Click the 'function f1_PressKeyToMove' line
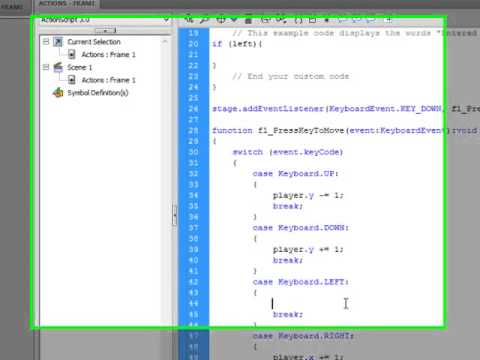The height and width of the screenshot is (360, 480). 345,130
